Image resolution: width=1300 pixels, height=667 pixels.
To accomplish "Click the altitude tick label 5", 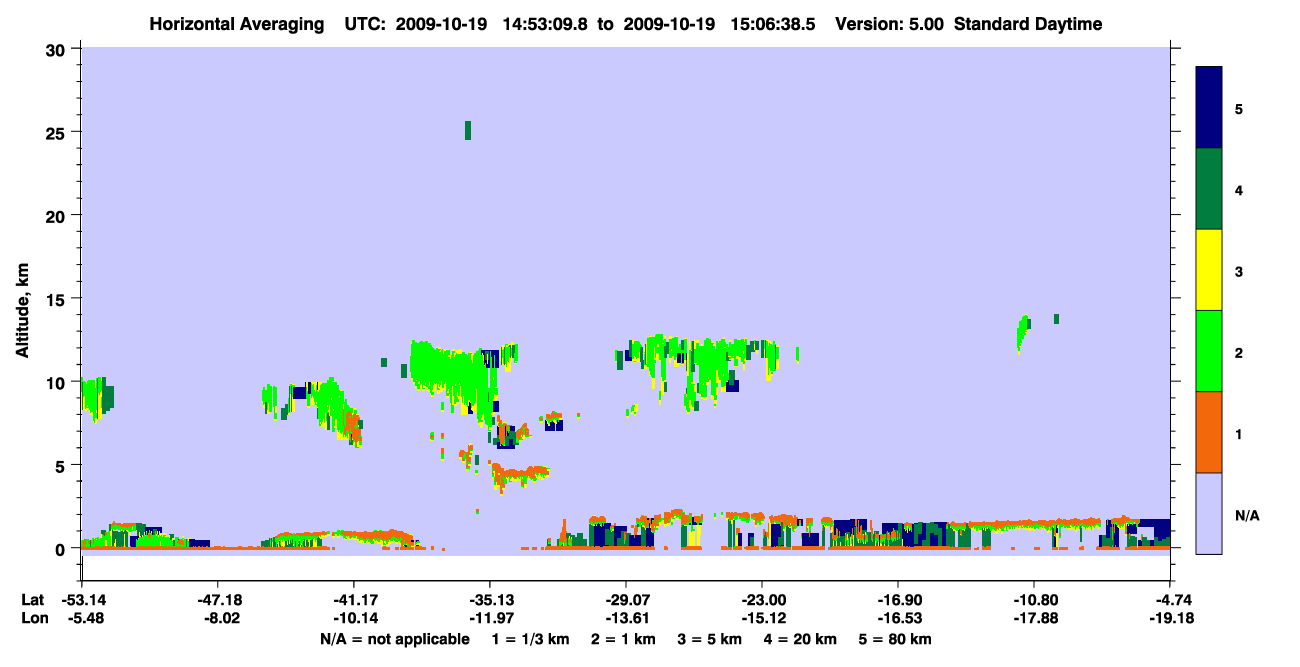I will (x=63, y=465).
